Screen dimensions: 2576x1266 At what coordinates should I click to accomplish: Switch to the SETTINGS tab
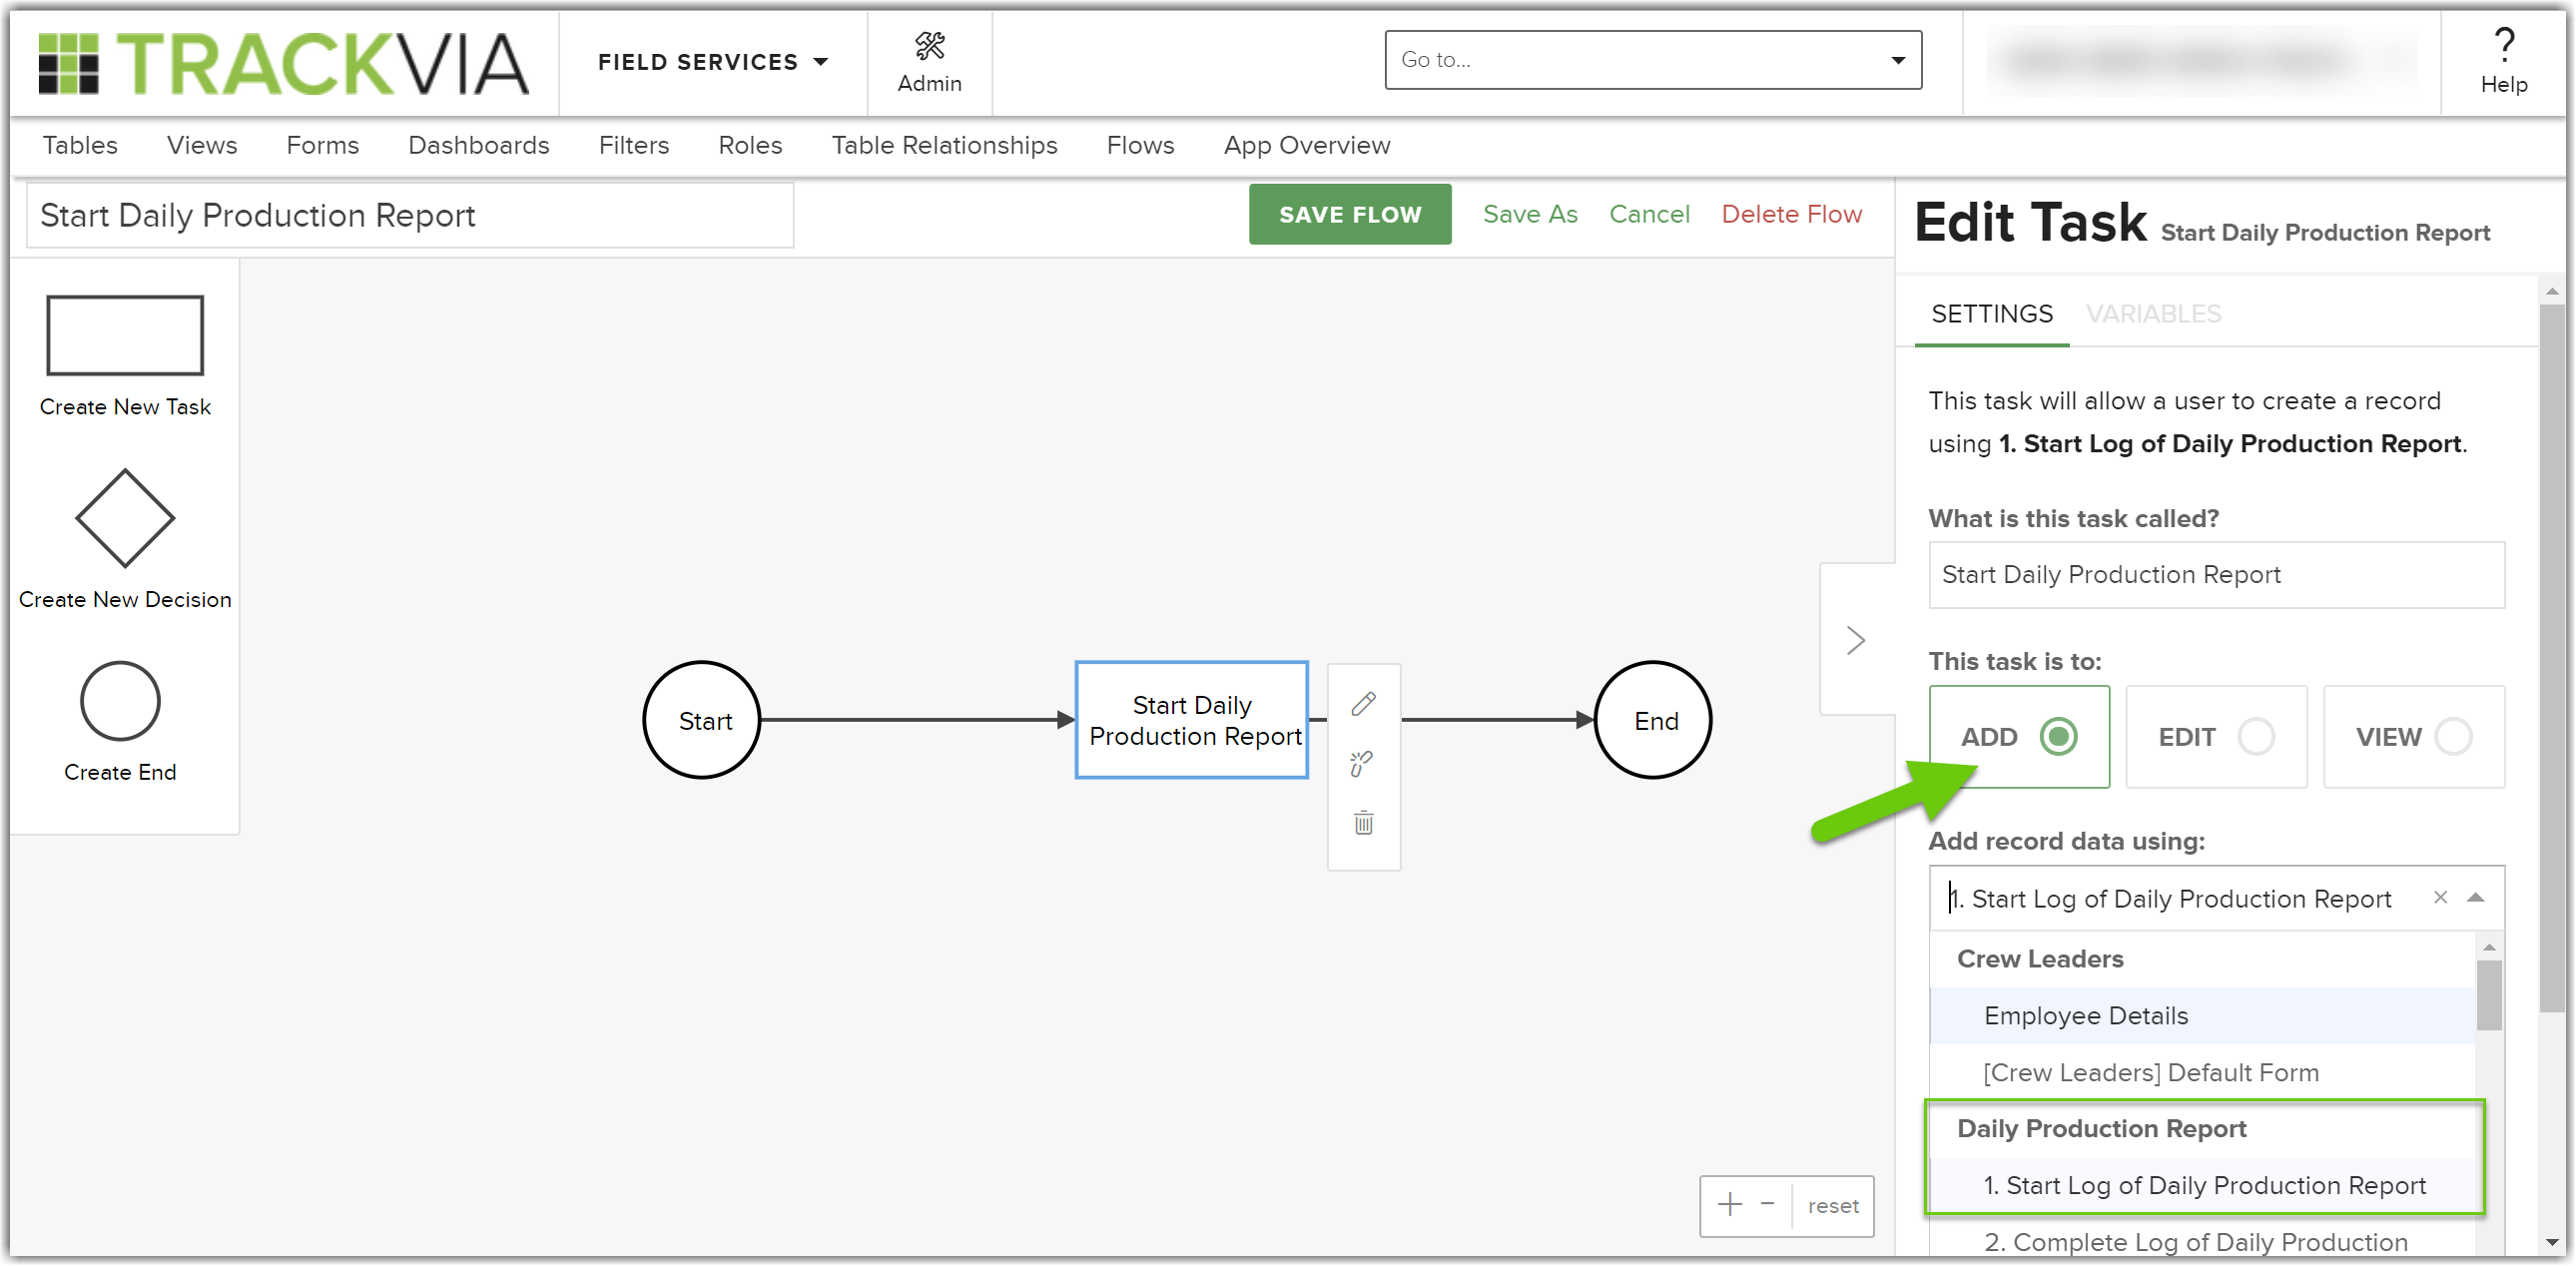[x=1992, y=314]
